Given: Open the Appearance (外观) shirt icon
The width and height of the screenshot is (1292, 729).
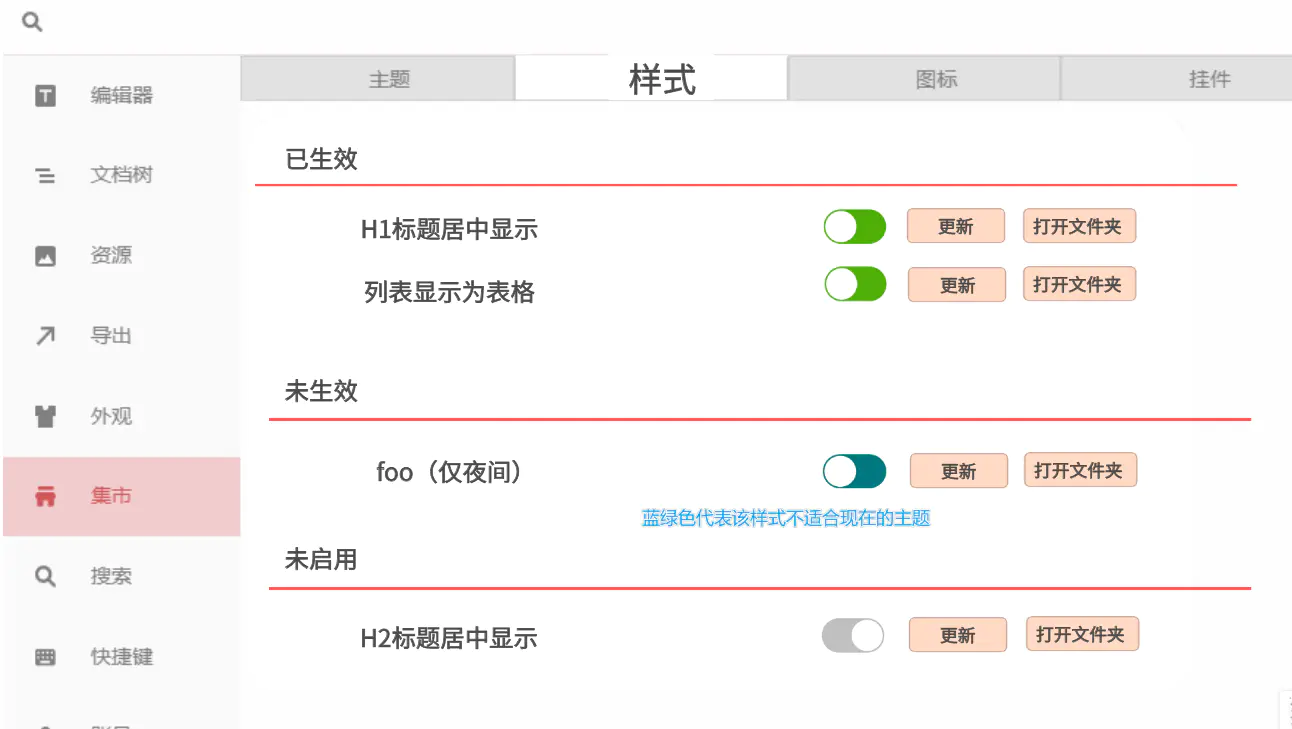Looking at the screenshot, I should tap(45, 417).
